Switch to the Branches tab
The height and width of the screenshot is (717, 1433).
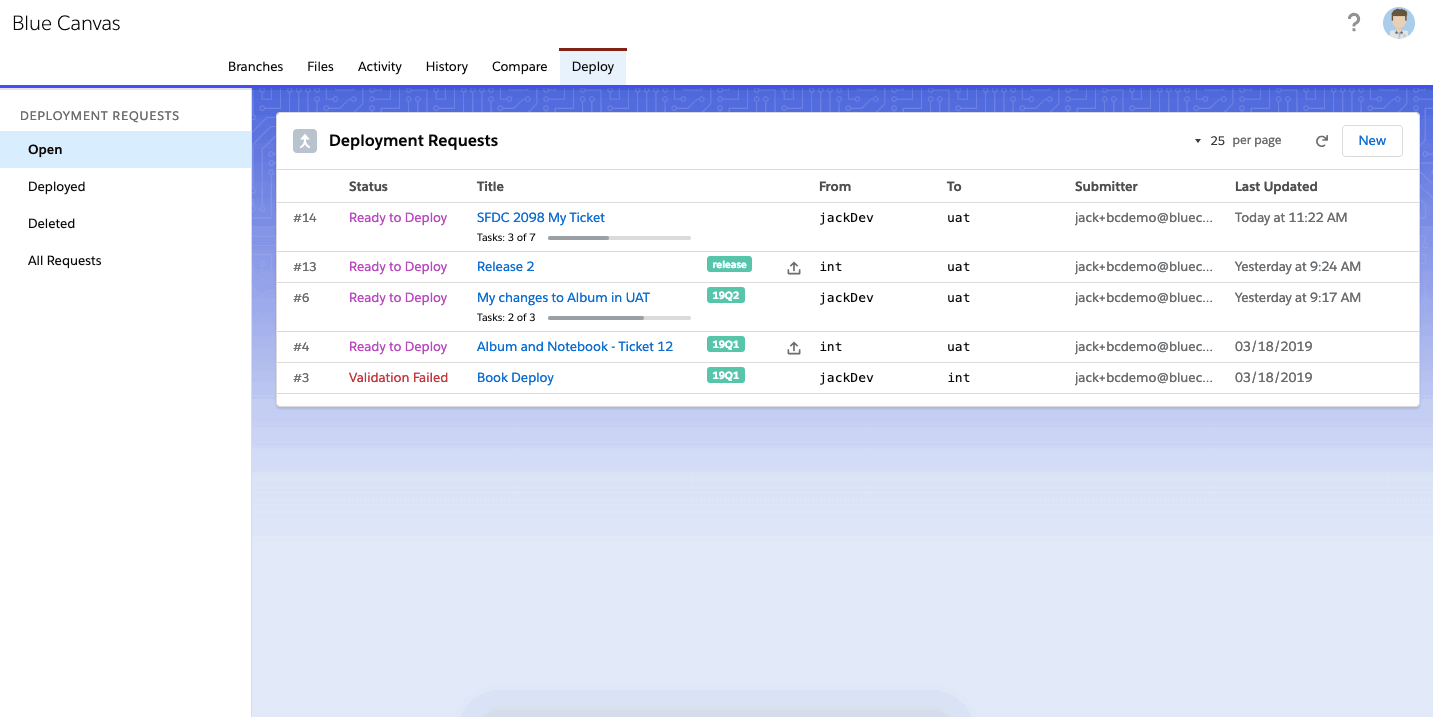(x=255, y=67)
